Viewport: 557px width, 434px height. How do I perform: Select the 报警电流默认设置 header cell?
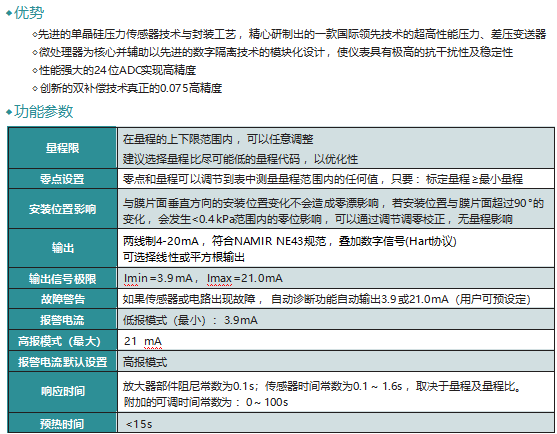tap(63, 362)
